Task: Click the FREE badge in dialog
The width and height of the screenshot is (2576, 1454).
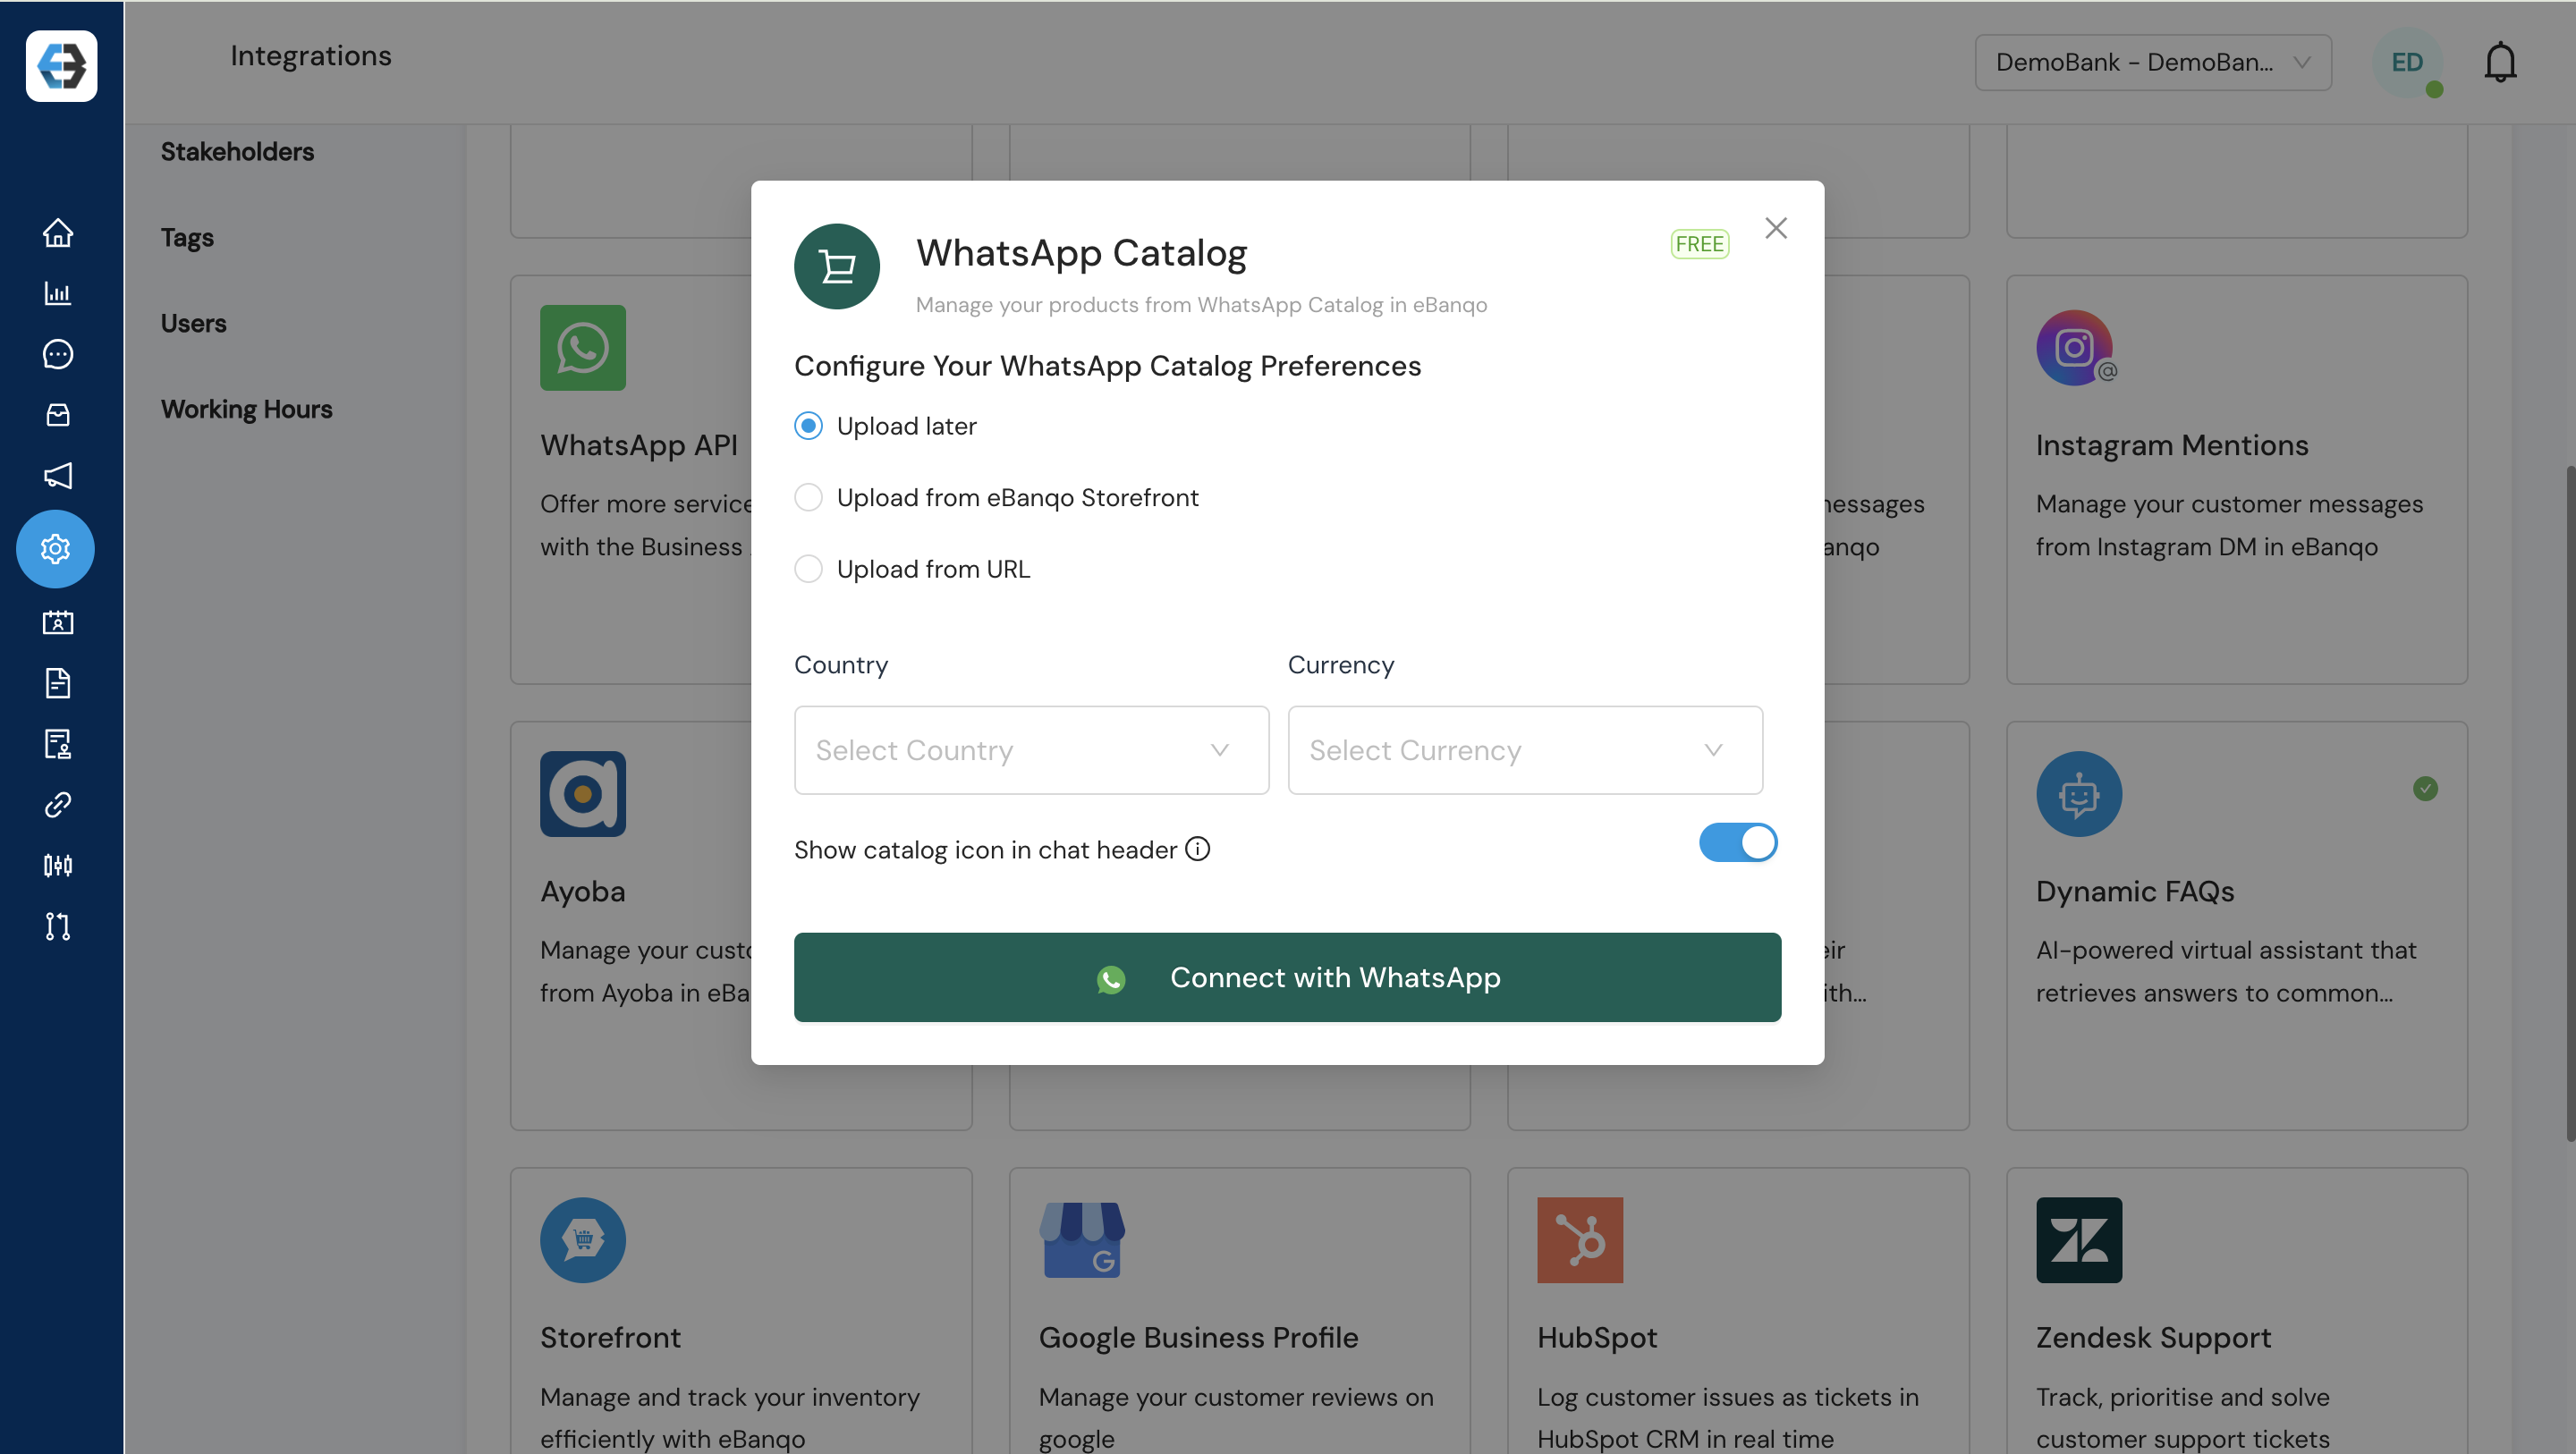Action: (1700, 244)
